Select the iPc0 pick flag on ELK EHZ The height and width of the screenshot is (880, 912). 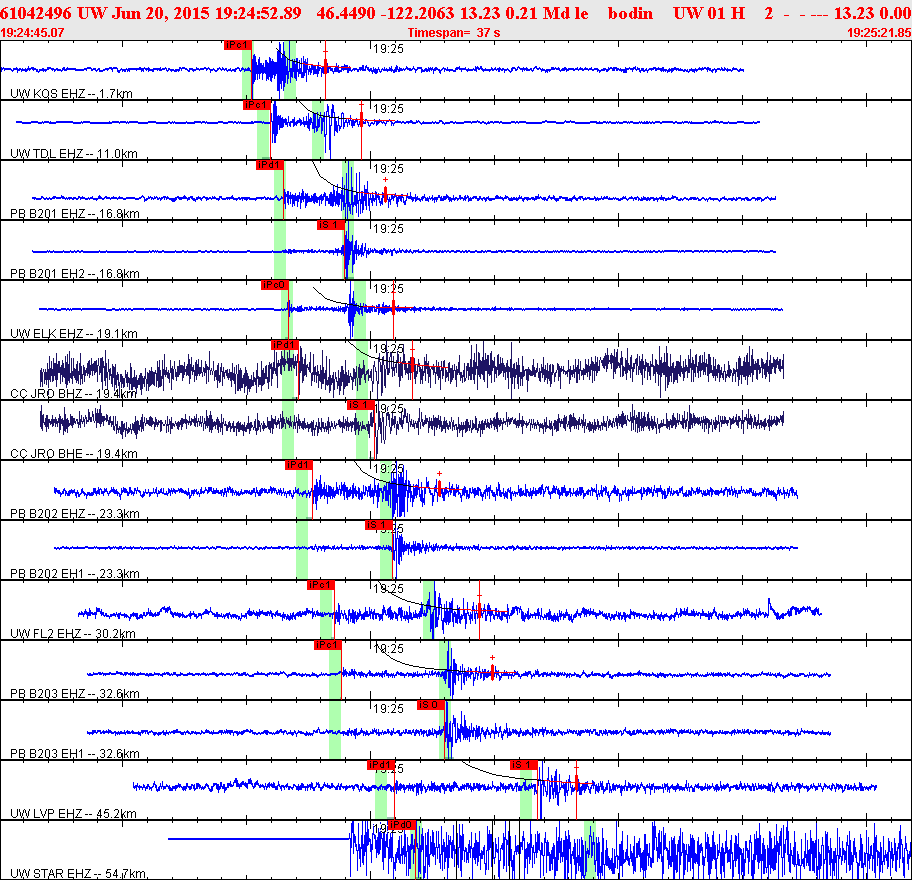[x=275, y=285]
